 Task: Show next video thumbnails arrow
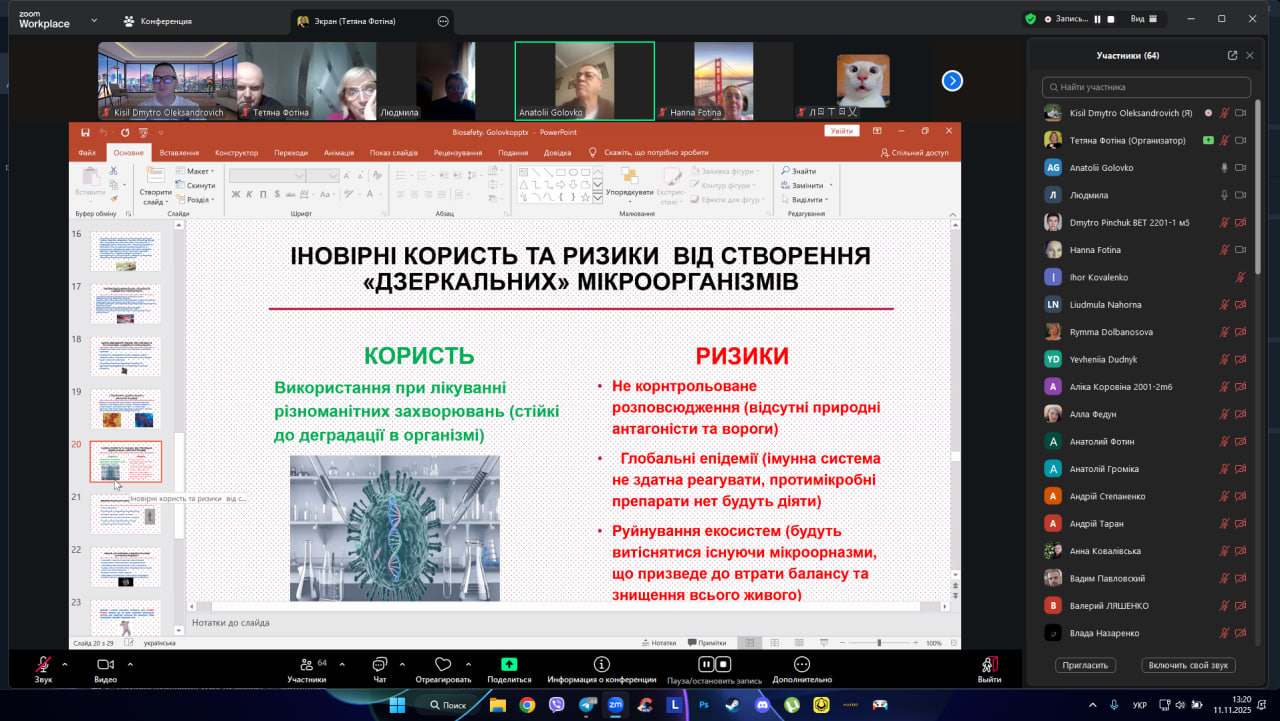coord(952,81)
